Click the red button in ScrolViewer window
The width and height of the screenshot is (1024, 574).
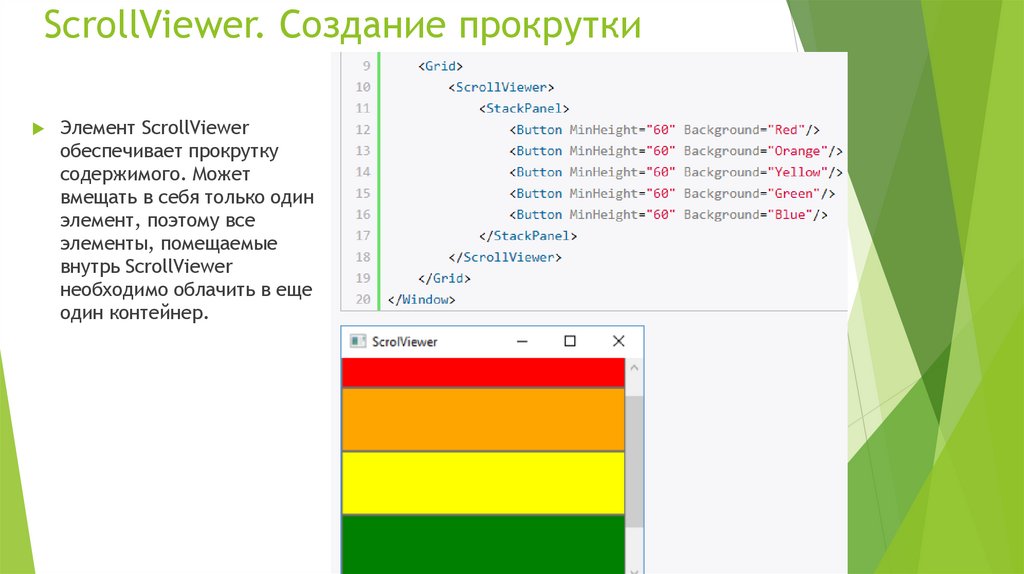click(483, 372)
